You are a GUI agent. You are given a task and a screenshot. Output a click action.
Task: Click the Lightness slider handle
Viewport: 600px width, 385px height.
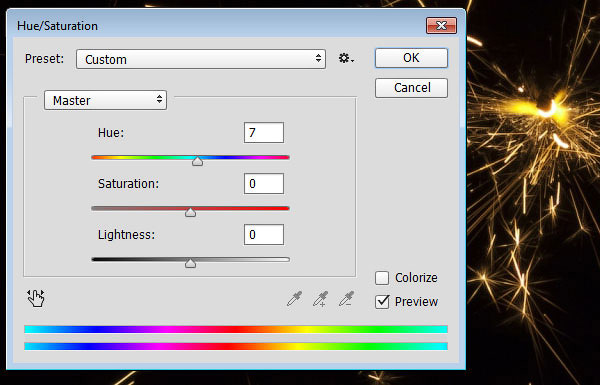(x=190, y=263)
